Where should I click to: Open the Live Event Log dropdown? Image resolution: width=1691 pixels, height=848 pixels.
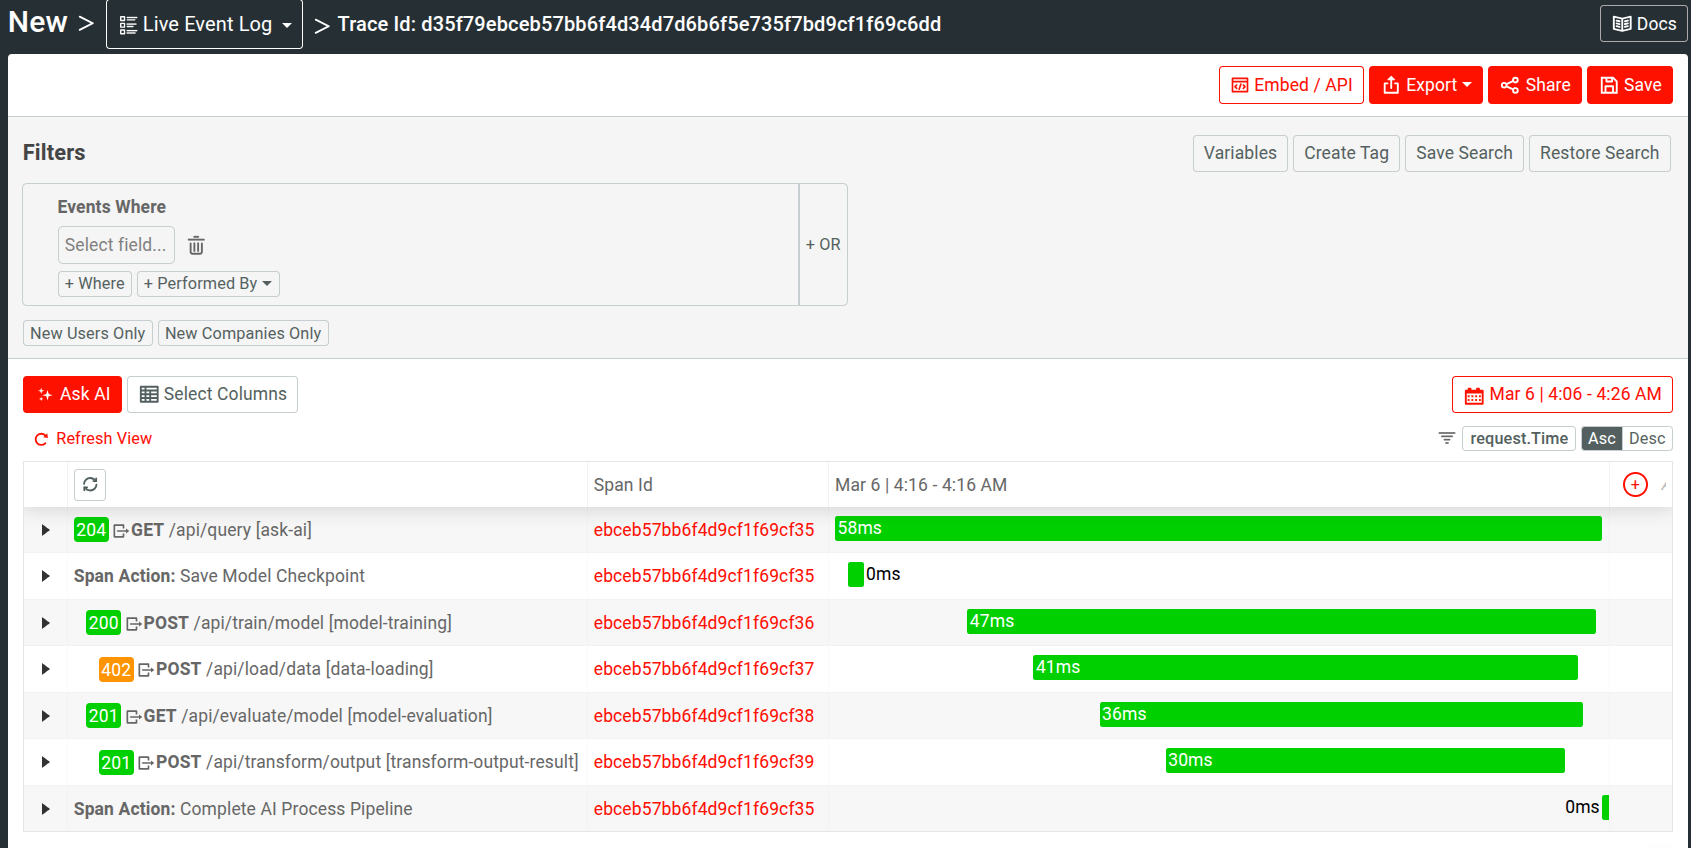205,24
